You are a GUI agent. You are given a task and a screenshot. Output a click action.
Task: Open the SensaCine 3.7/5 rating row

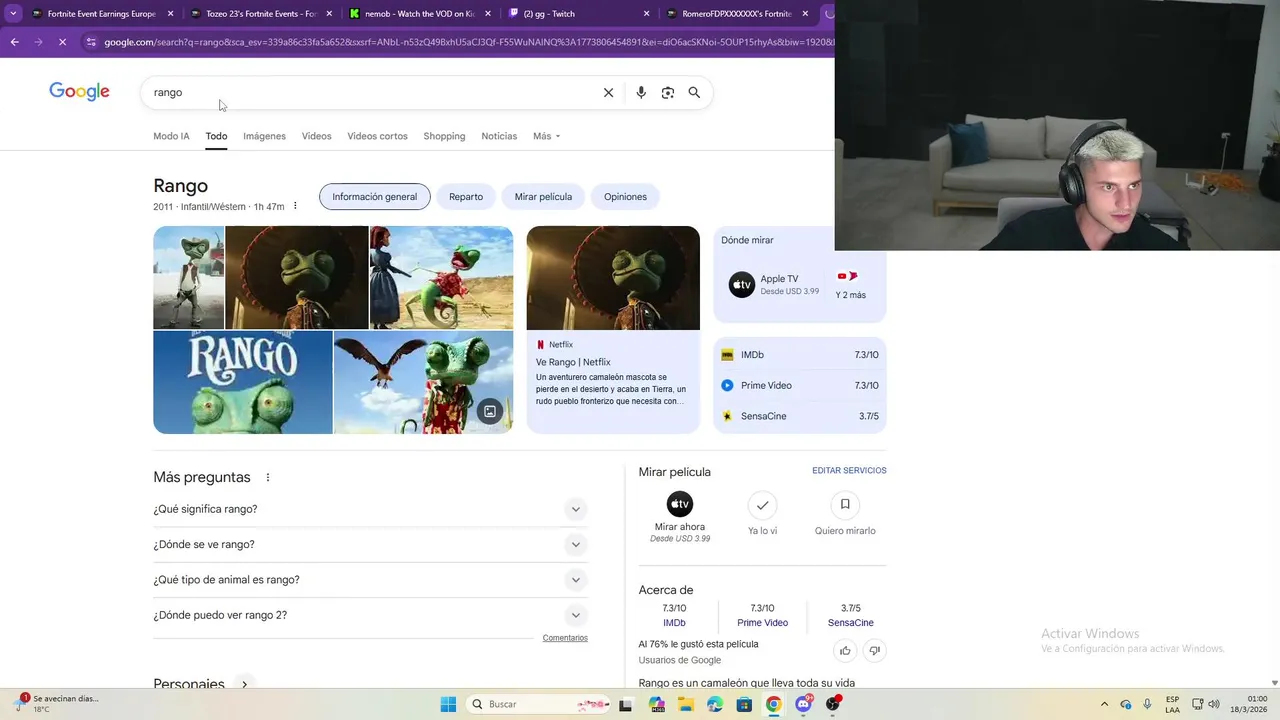click(800, 416)
